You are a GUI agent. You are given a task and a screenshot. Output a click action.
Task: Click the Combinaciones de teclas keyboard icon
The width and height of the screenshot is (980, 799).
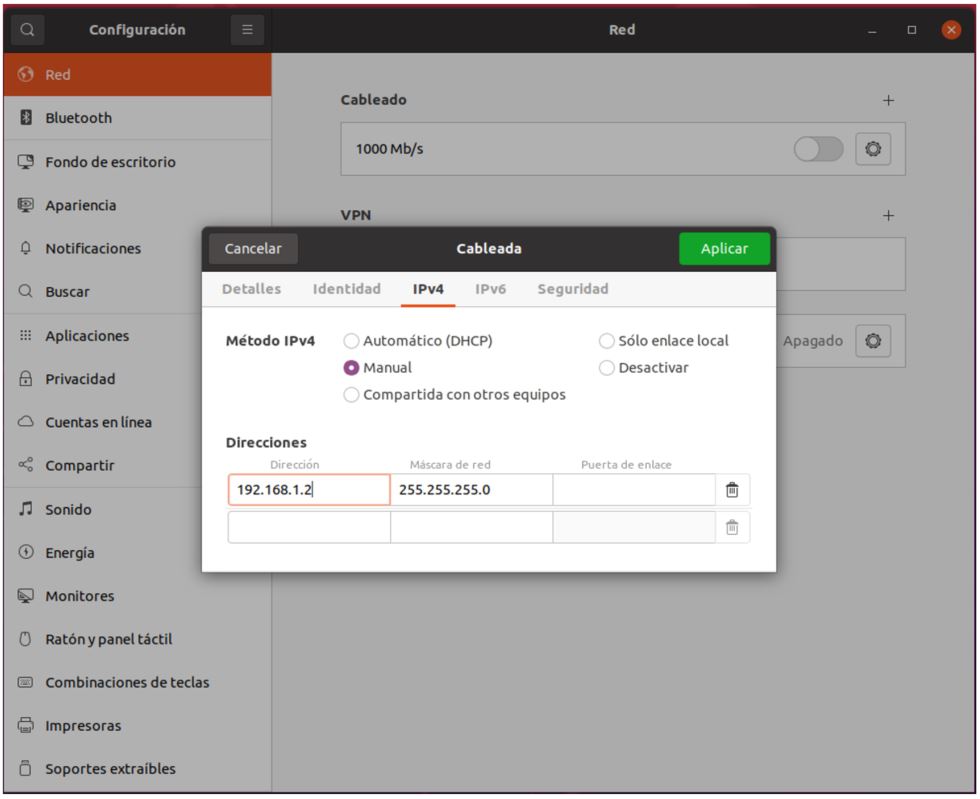pyautogui.click(x=26, y=682)
